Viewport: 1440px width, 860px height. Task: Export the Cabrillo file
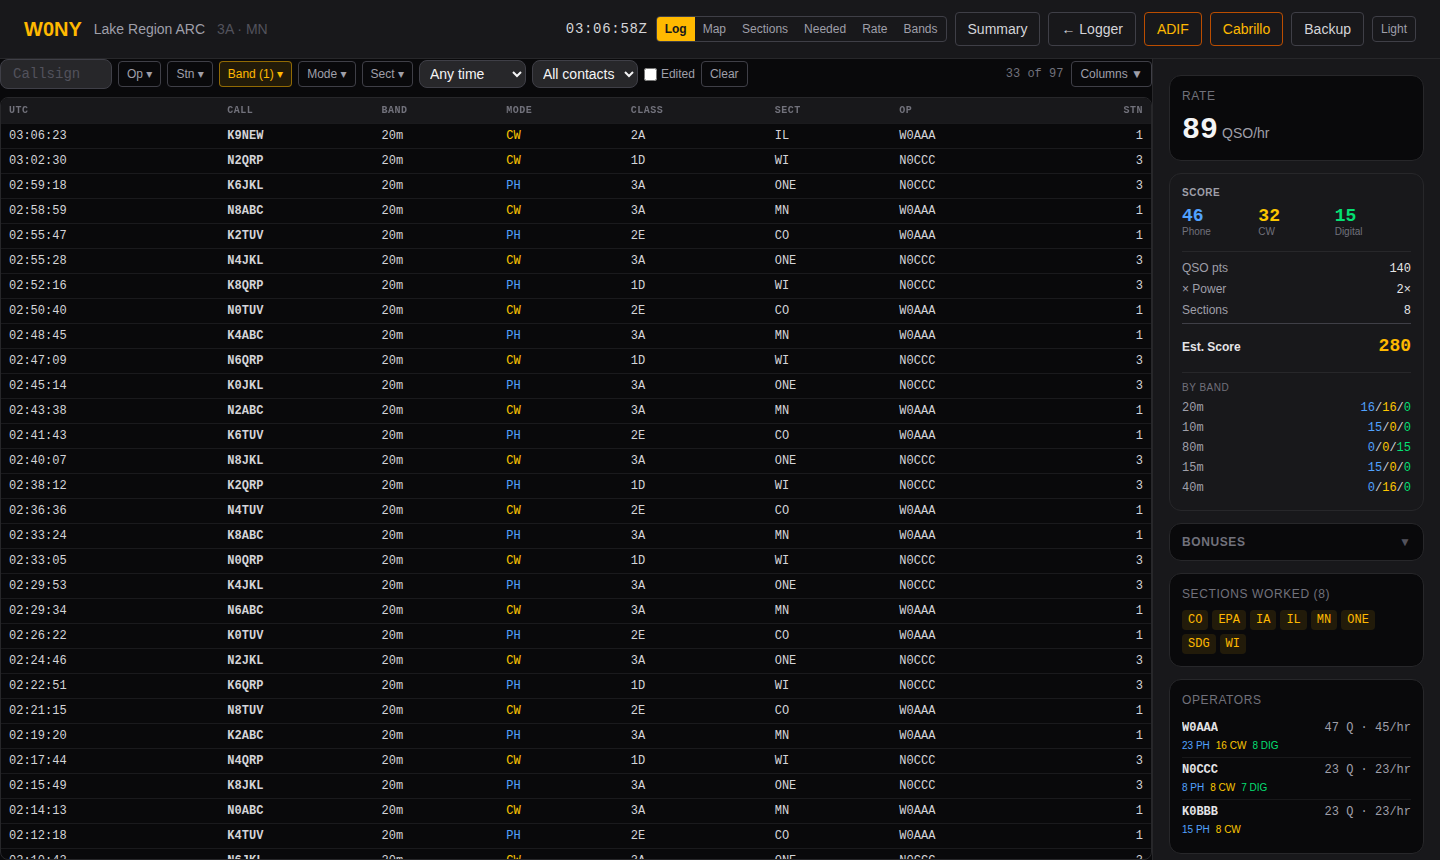pyautogui.click(x=1246, y=29)
